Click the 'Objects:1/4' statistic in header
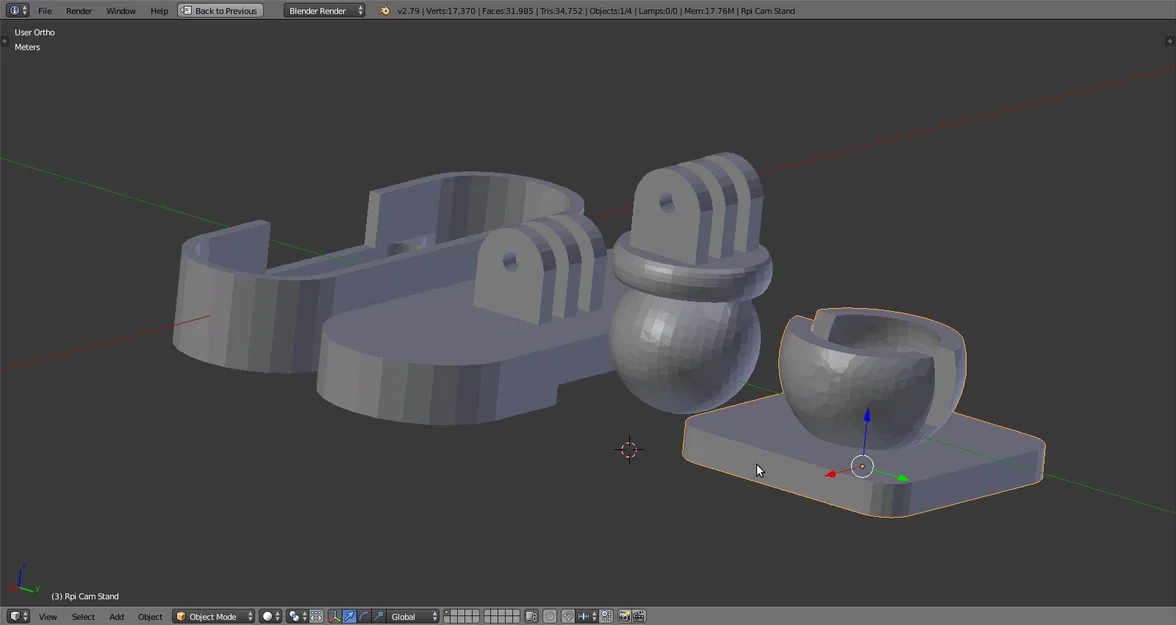 click(x=610, y=11)
